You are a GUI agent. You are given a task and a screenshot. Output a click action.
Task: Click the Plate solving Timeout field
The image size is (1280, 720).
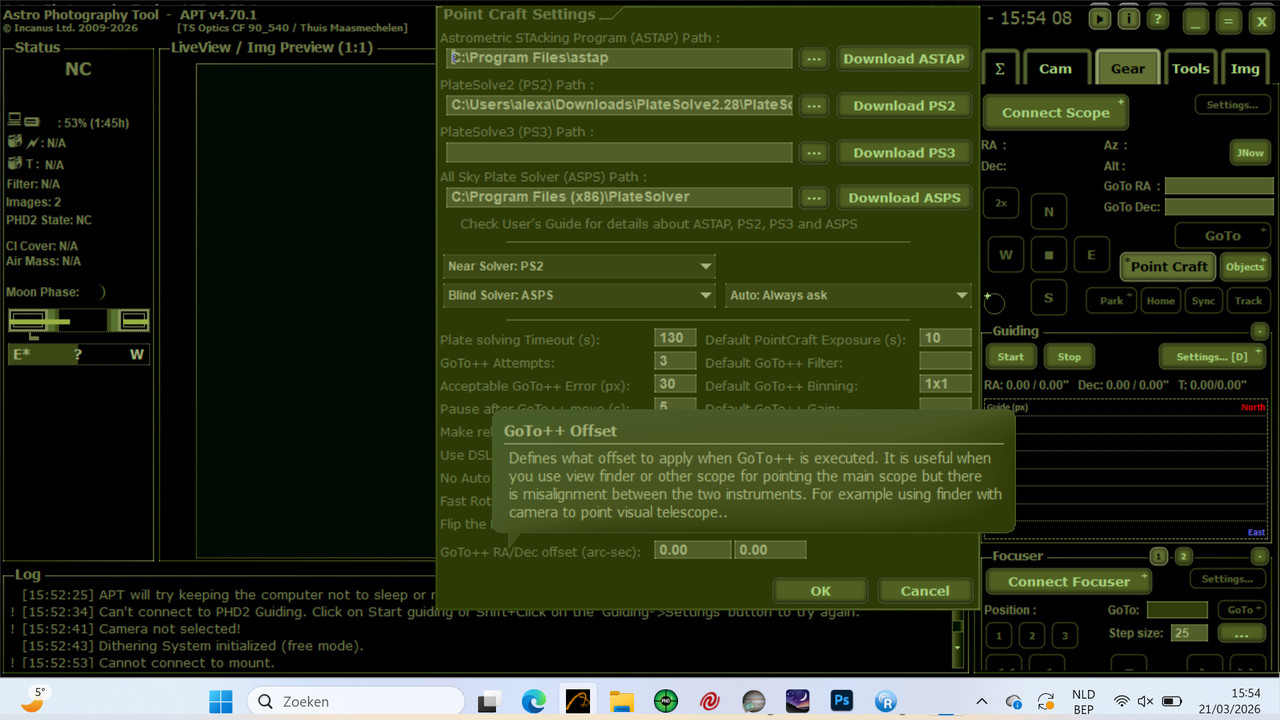(675, 339)
